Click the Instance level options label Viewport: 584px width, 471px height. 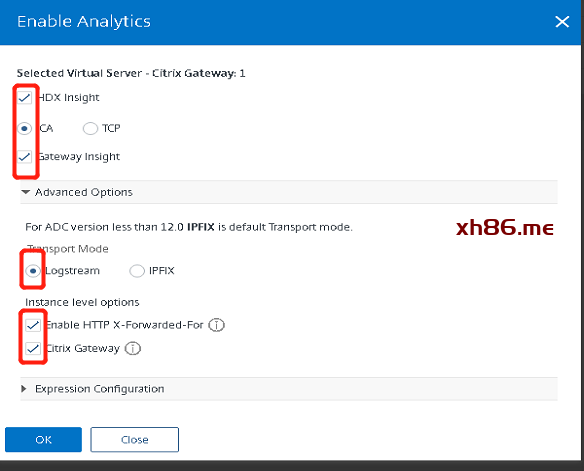[x=82, y=302]
